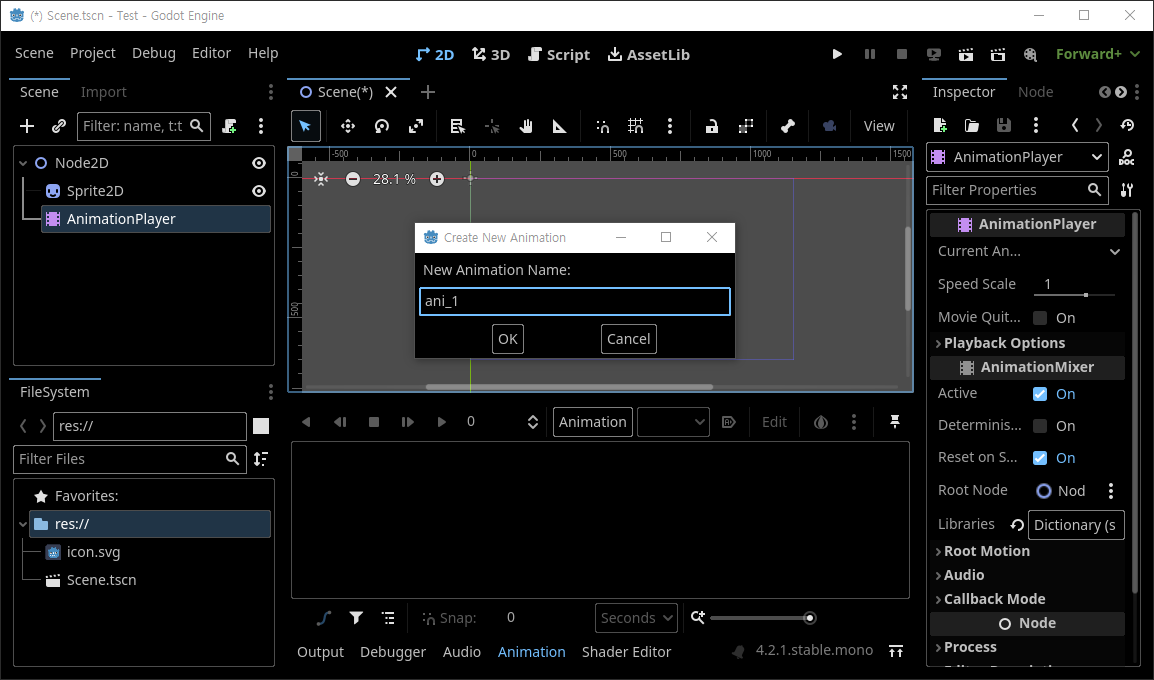Viewport: 1154px width, 680px height.
Task: Toggle bezier curve editor icon
Action: coord(324,618)
